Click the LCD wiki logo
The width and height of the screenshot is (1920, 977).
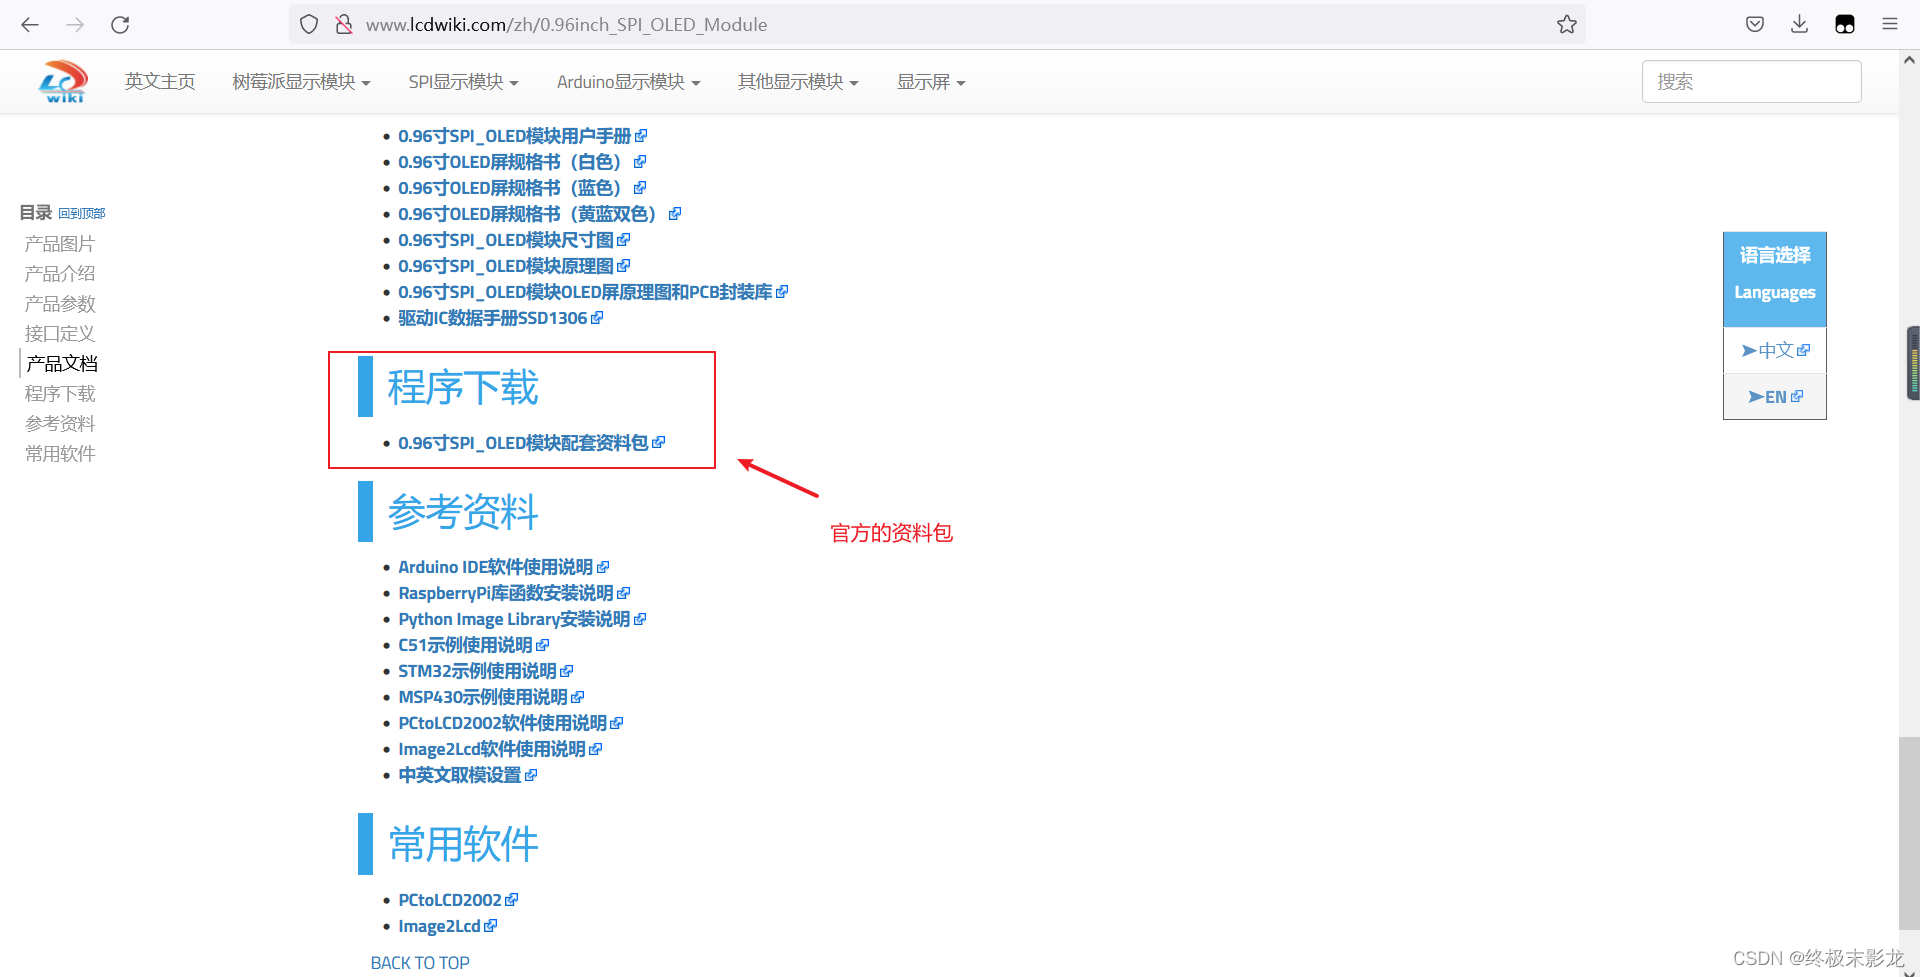coord(63,82)
